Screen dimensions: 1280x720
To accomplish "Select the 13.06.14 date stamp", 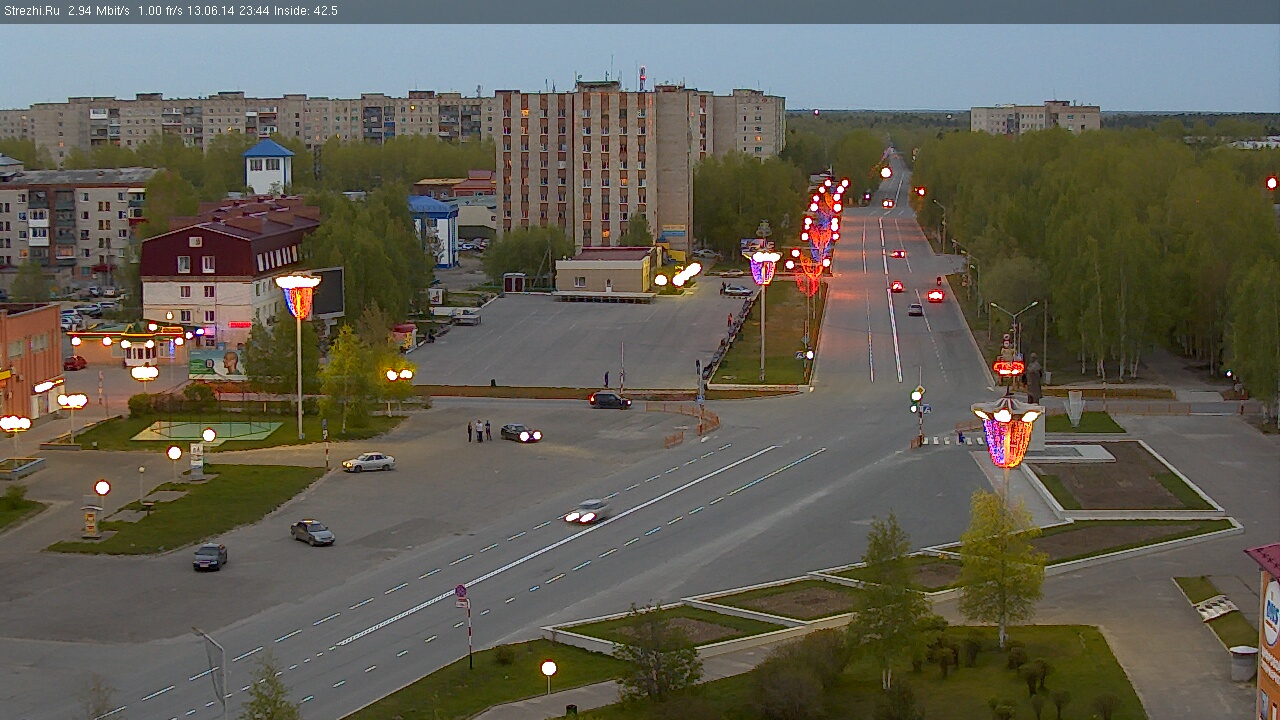I will click(210, 11).
